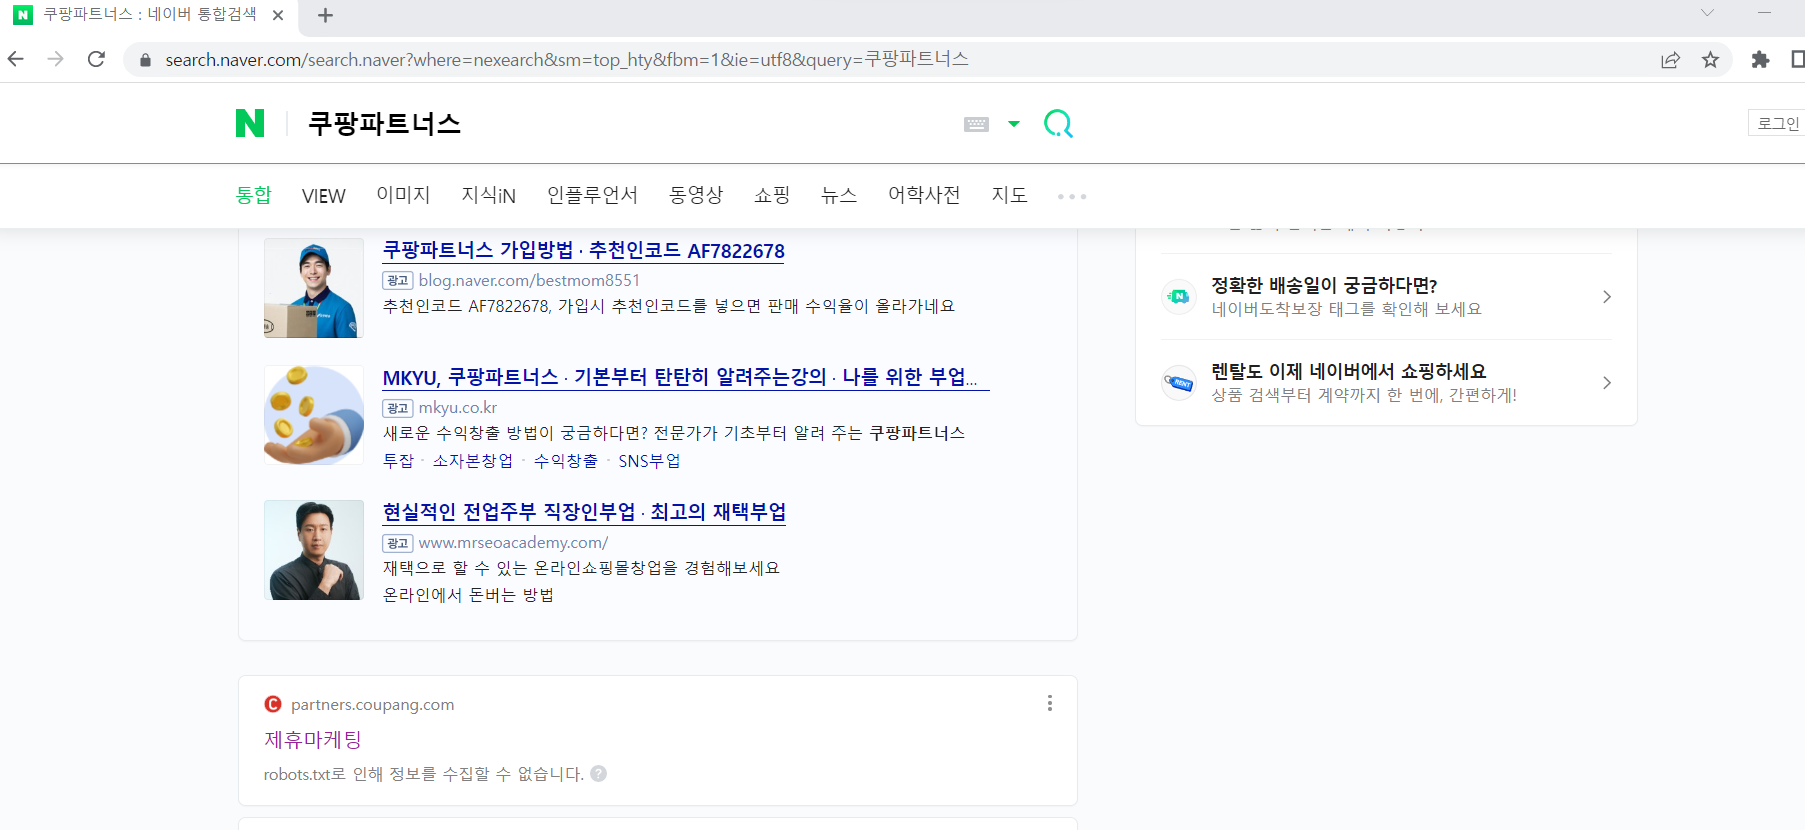Viewport: 1805px width, 830px height.
Task: Switch to the 뉴스 tab
Action: [839, 195]
